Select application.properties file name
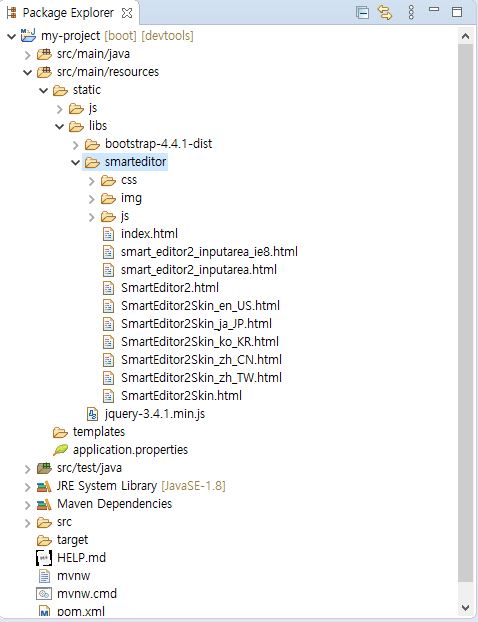The width and height of the screenshot is (478, 622). coord(131,450)
